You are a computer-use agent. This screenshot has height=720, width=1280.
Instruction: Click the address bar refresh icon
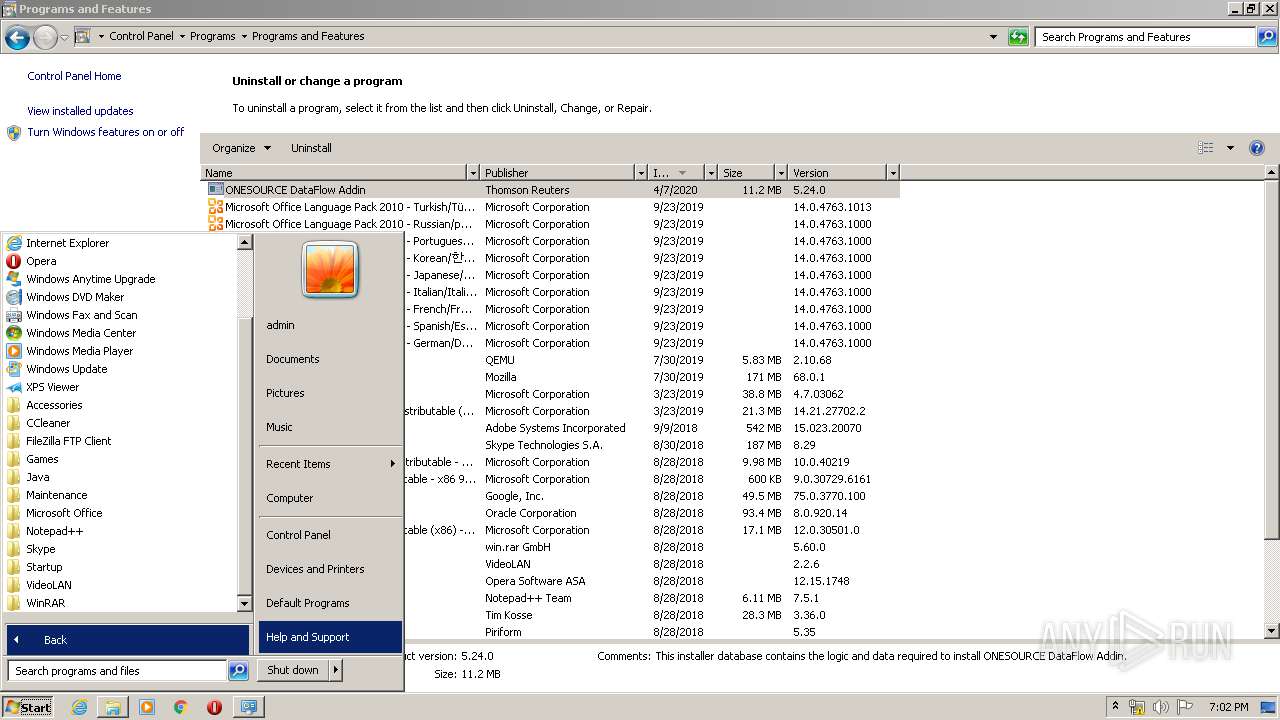click(1018, 37)
